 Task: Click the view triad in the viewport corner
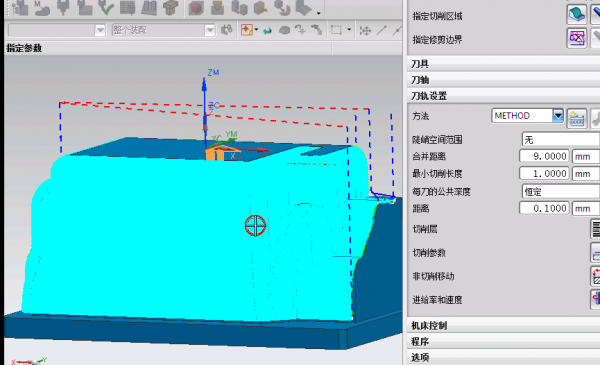tap(29, 361)
